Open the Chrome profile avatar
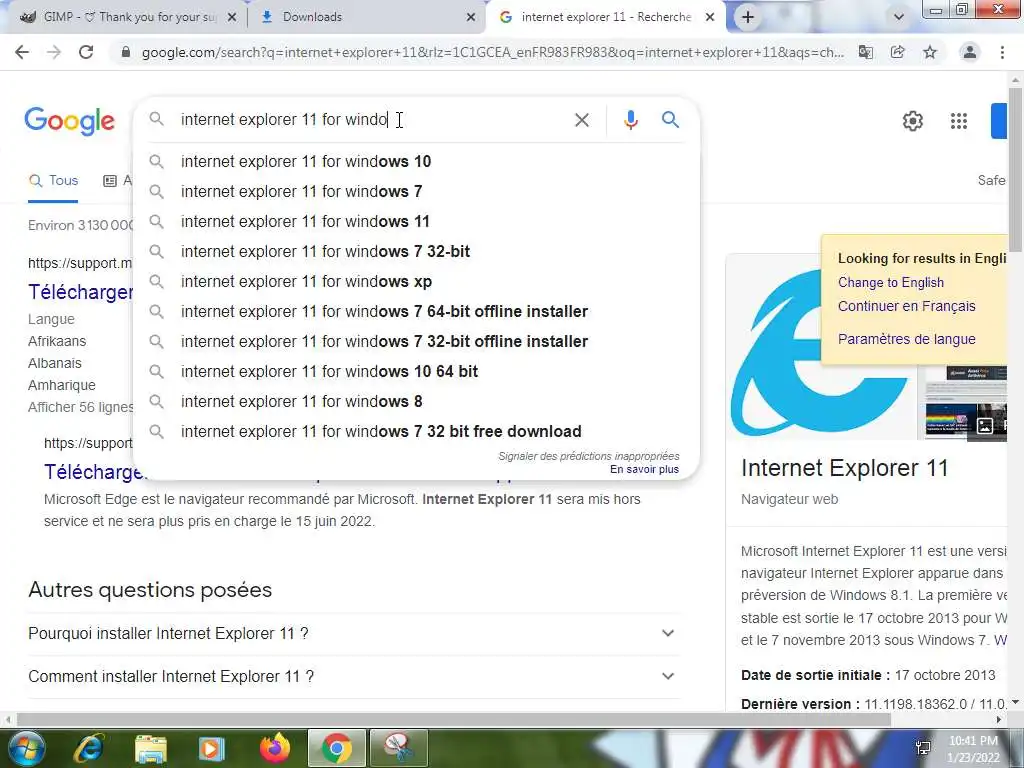The image size is (1024, 768). click(x=970, y=52)
